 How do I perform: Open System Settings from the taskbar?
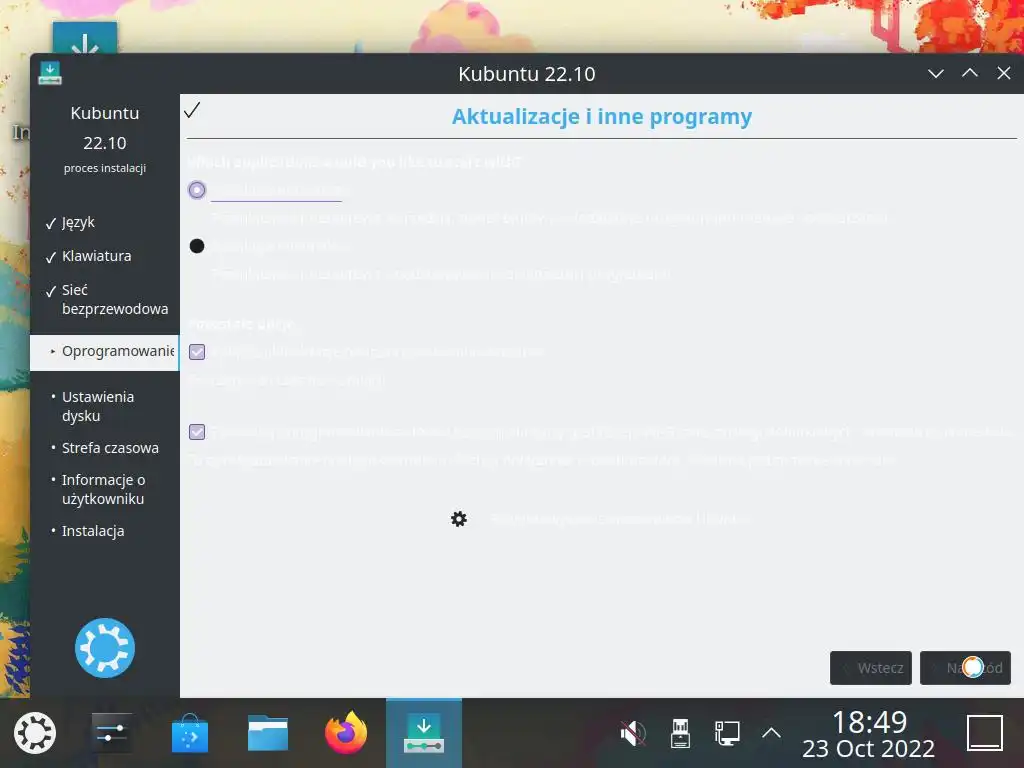pyautogui.click(x=112, y=733)
